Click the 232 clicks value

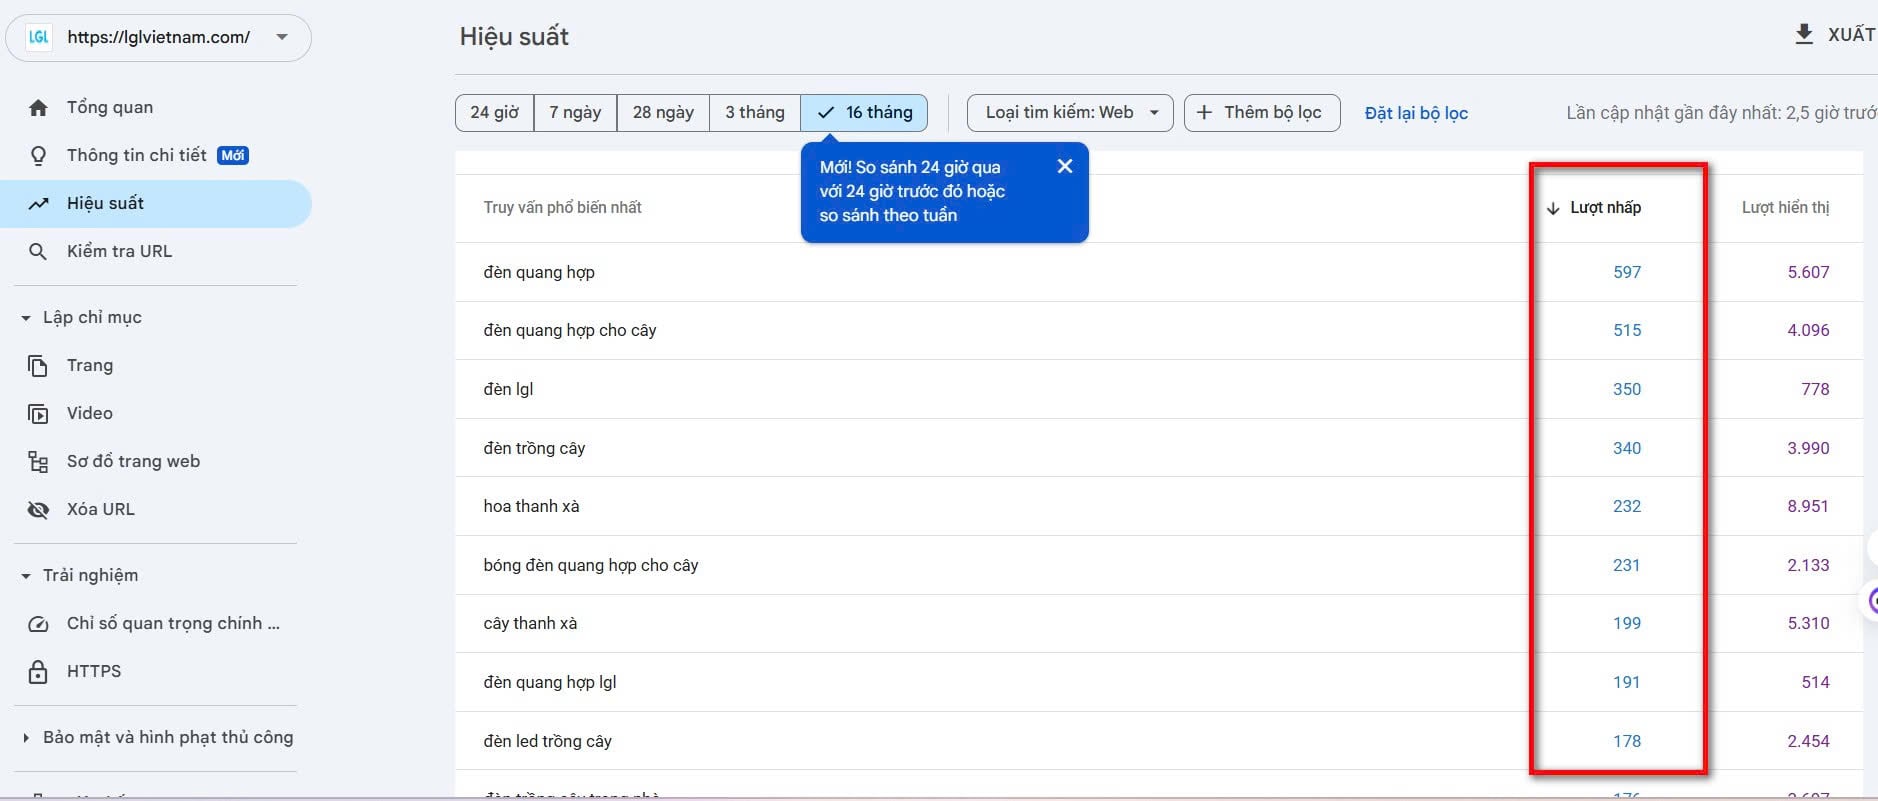click(1627, 506)
